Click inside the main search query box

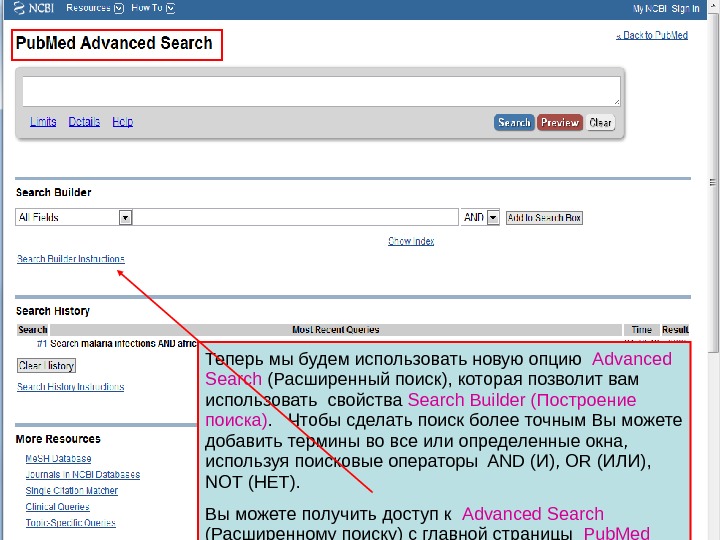[x=321, y=91]
